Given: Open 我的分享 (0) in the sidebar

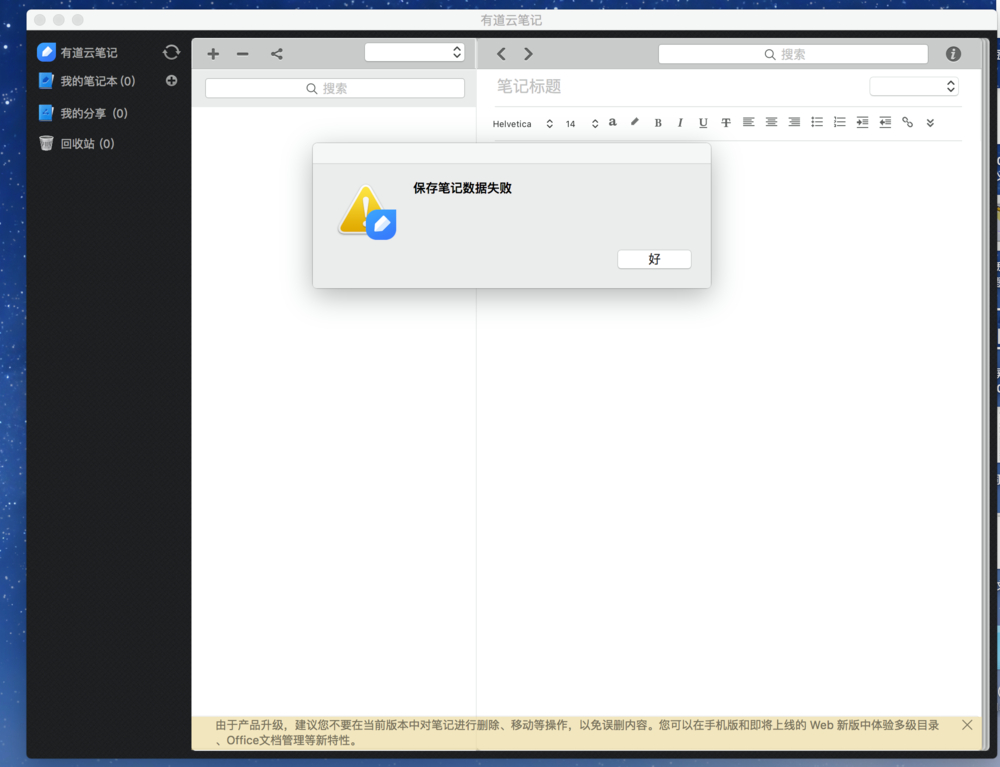Looking at the screenshot, I should (83, 113).
